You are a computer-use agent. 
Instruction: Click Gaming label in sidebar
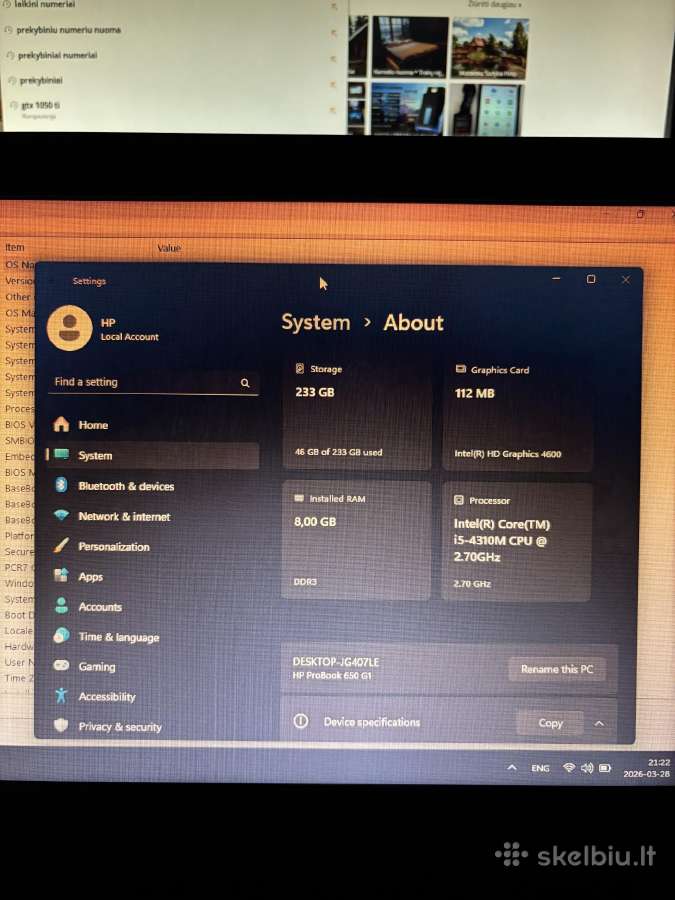(x=97, y=666)
